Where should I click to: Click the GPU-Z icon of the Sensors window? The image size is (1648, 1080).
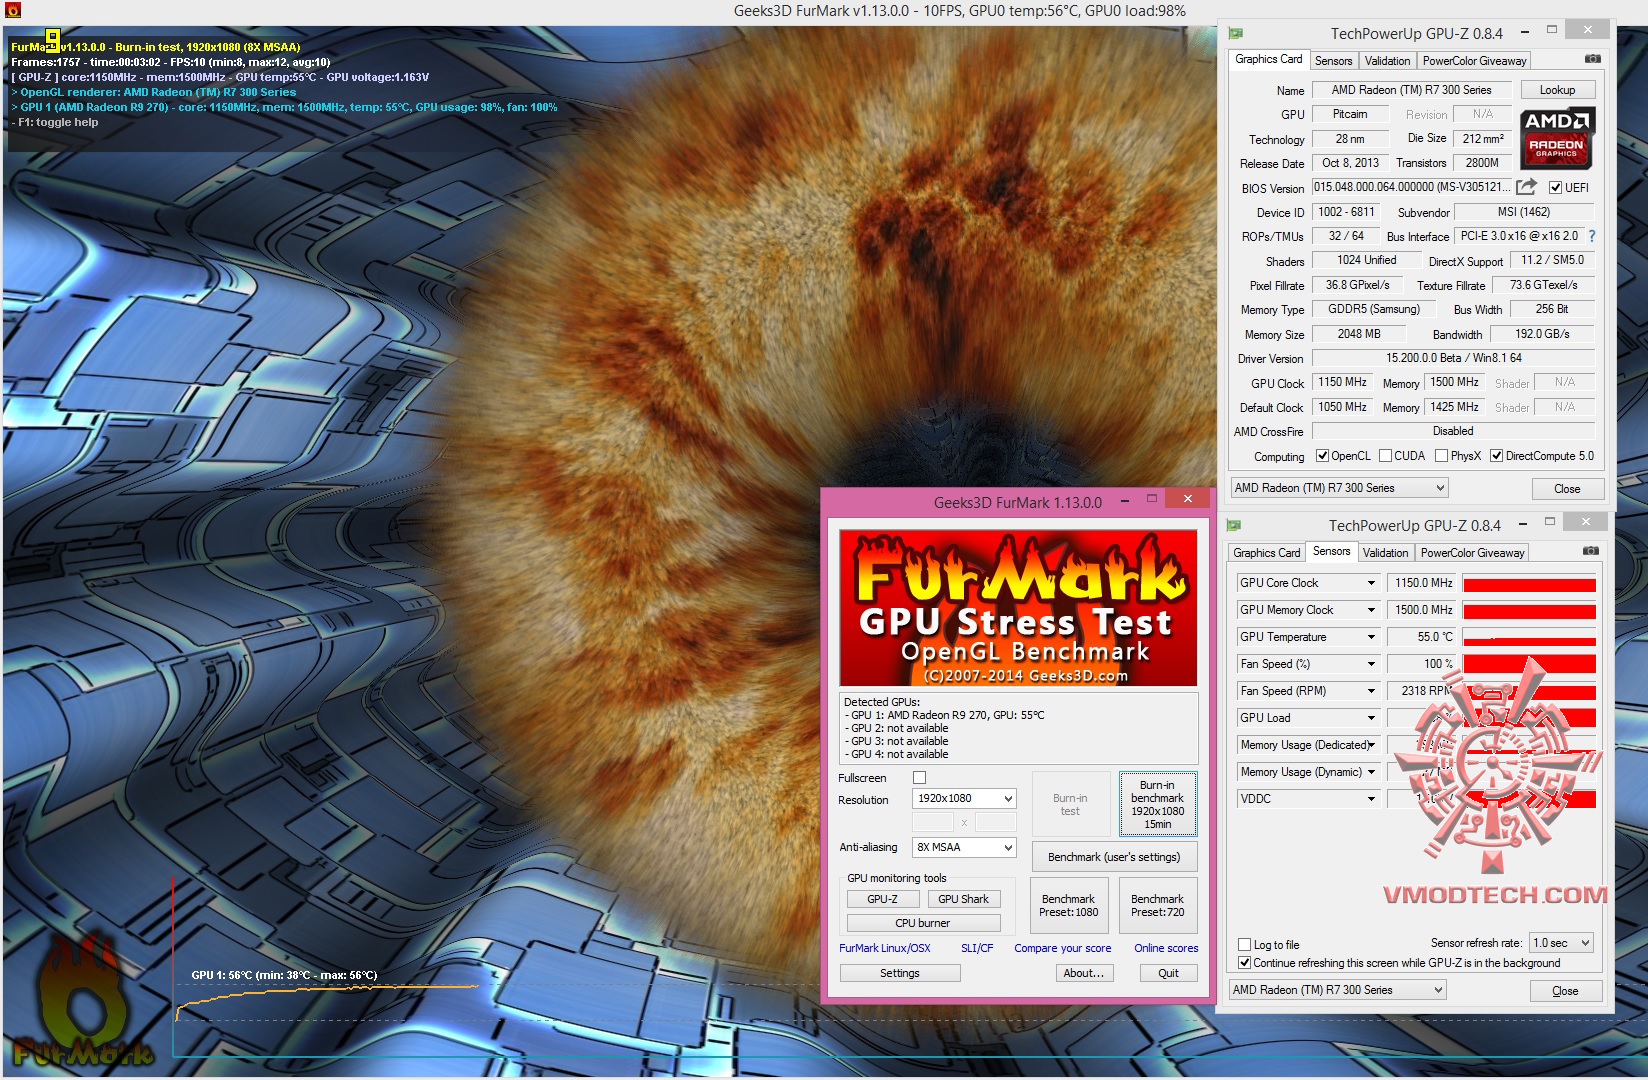[1234, 525]
